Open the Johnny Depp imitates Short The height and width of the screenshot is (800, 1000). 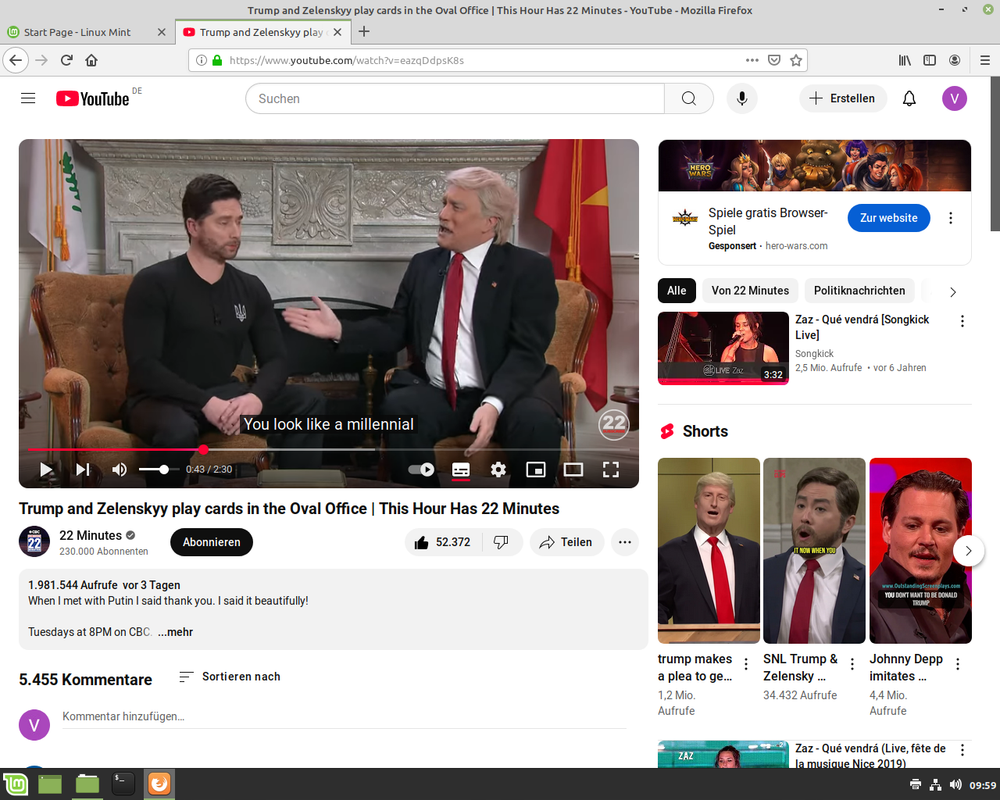pos(920,551)
